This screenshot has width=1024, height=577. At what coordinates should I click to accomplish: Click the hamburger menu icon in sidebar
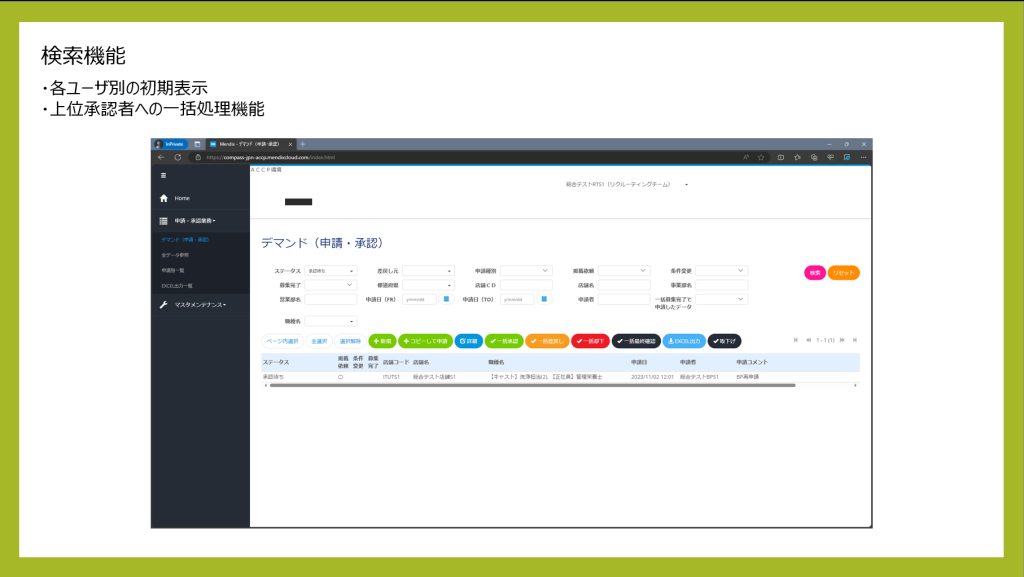[x=164, y=175]
